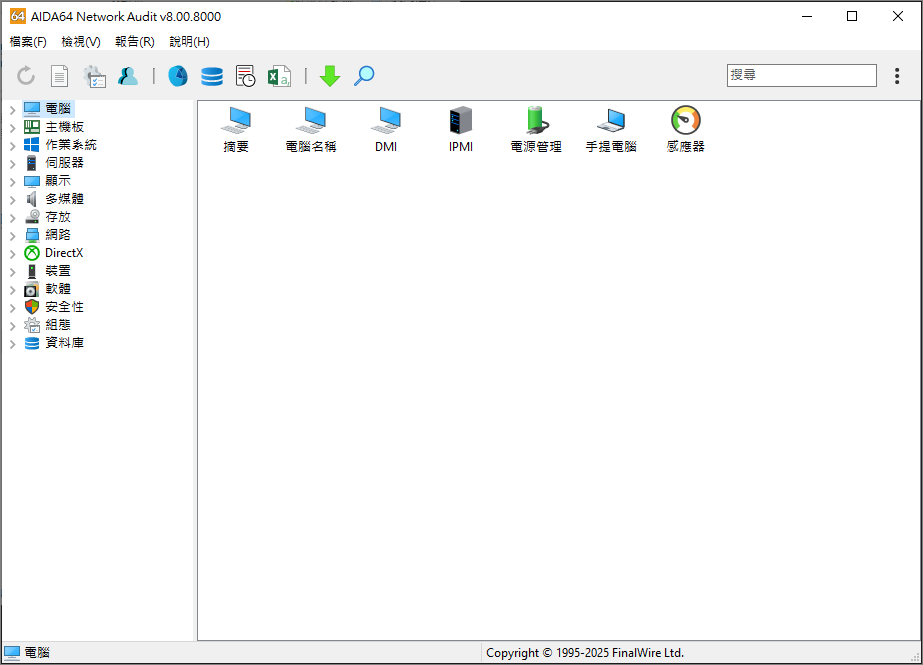Viewport: 923px width, 665px height.
Task: Click the 搜尋 search input field
Action: [x=801, y=75]
